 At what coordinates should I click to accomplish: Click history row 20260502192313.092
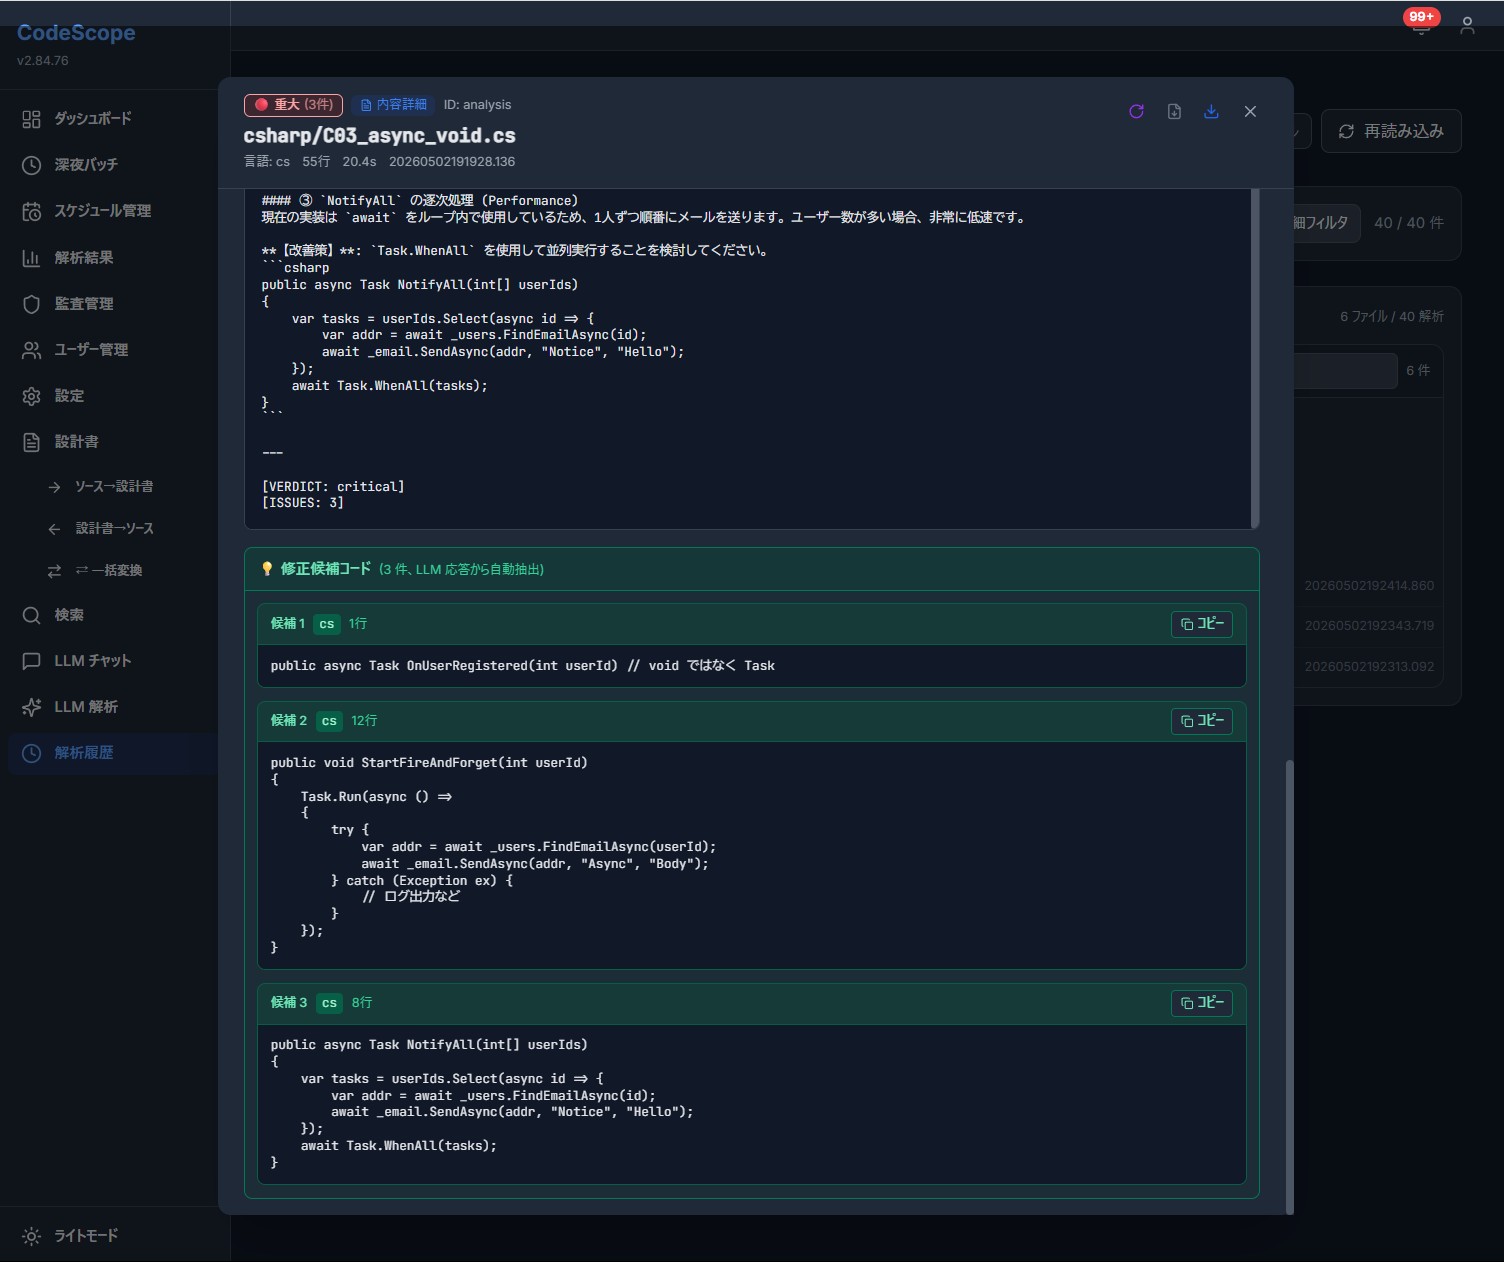pos(1369,667)
